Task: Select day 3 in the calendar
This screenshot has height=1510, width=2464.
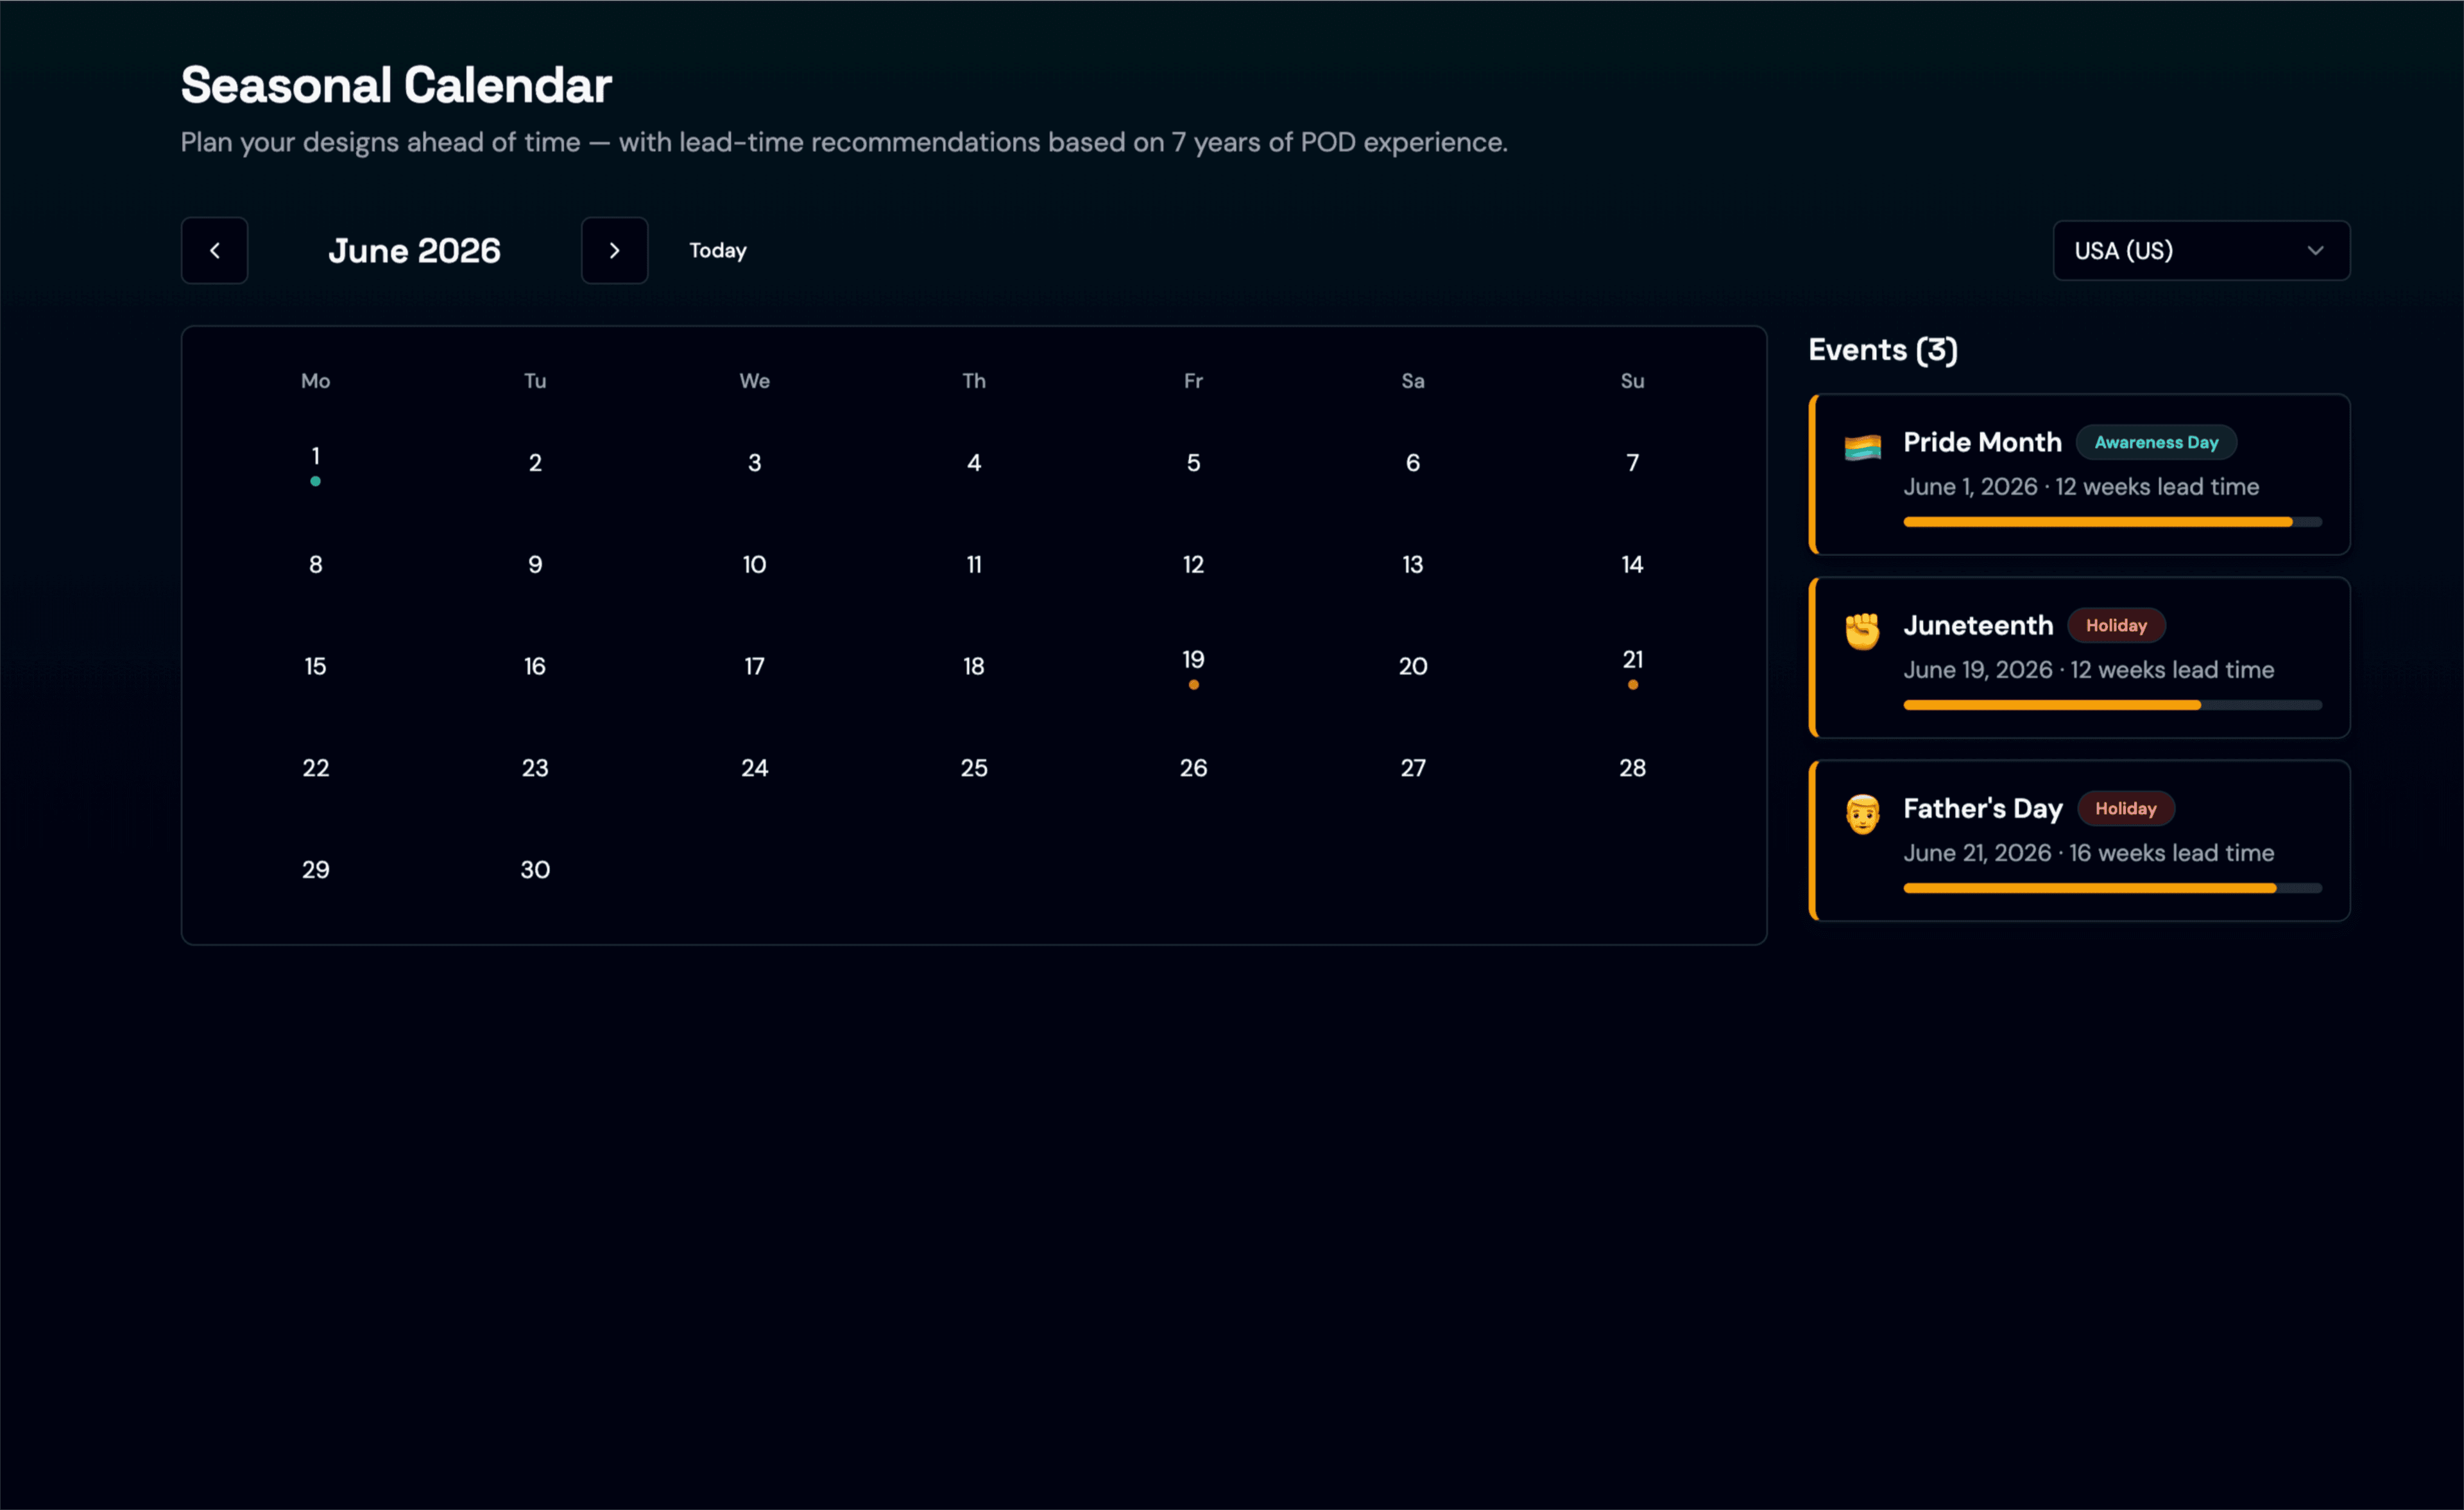Action: [754, 462]
